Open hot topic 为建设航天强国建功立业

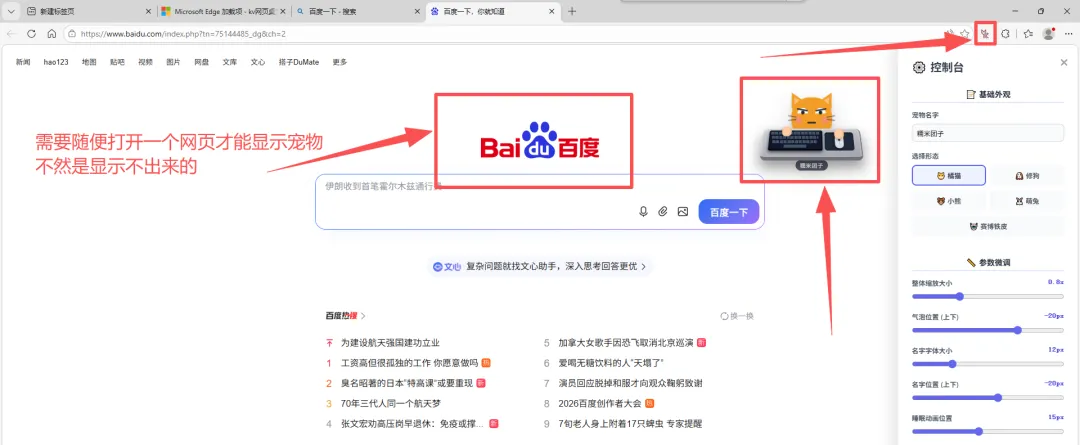point(390,343)
